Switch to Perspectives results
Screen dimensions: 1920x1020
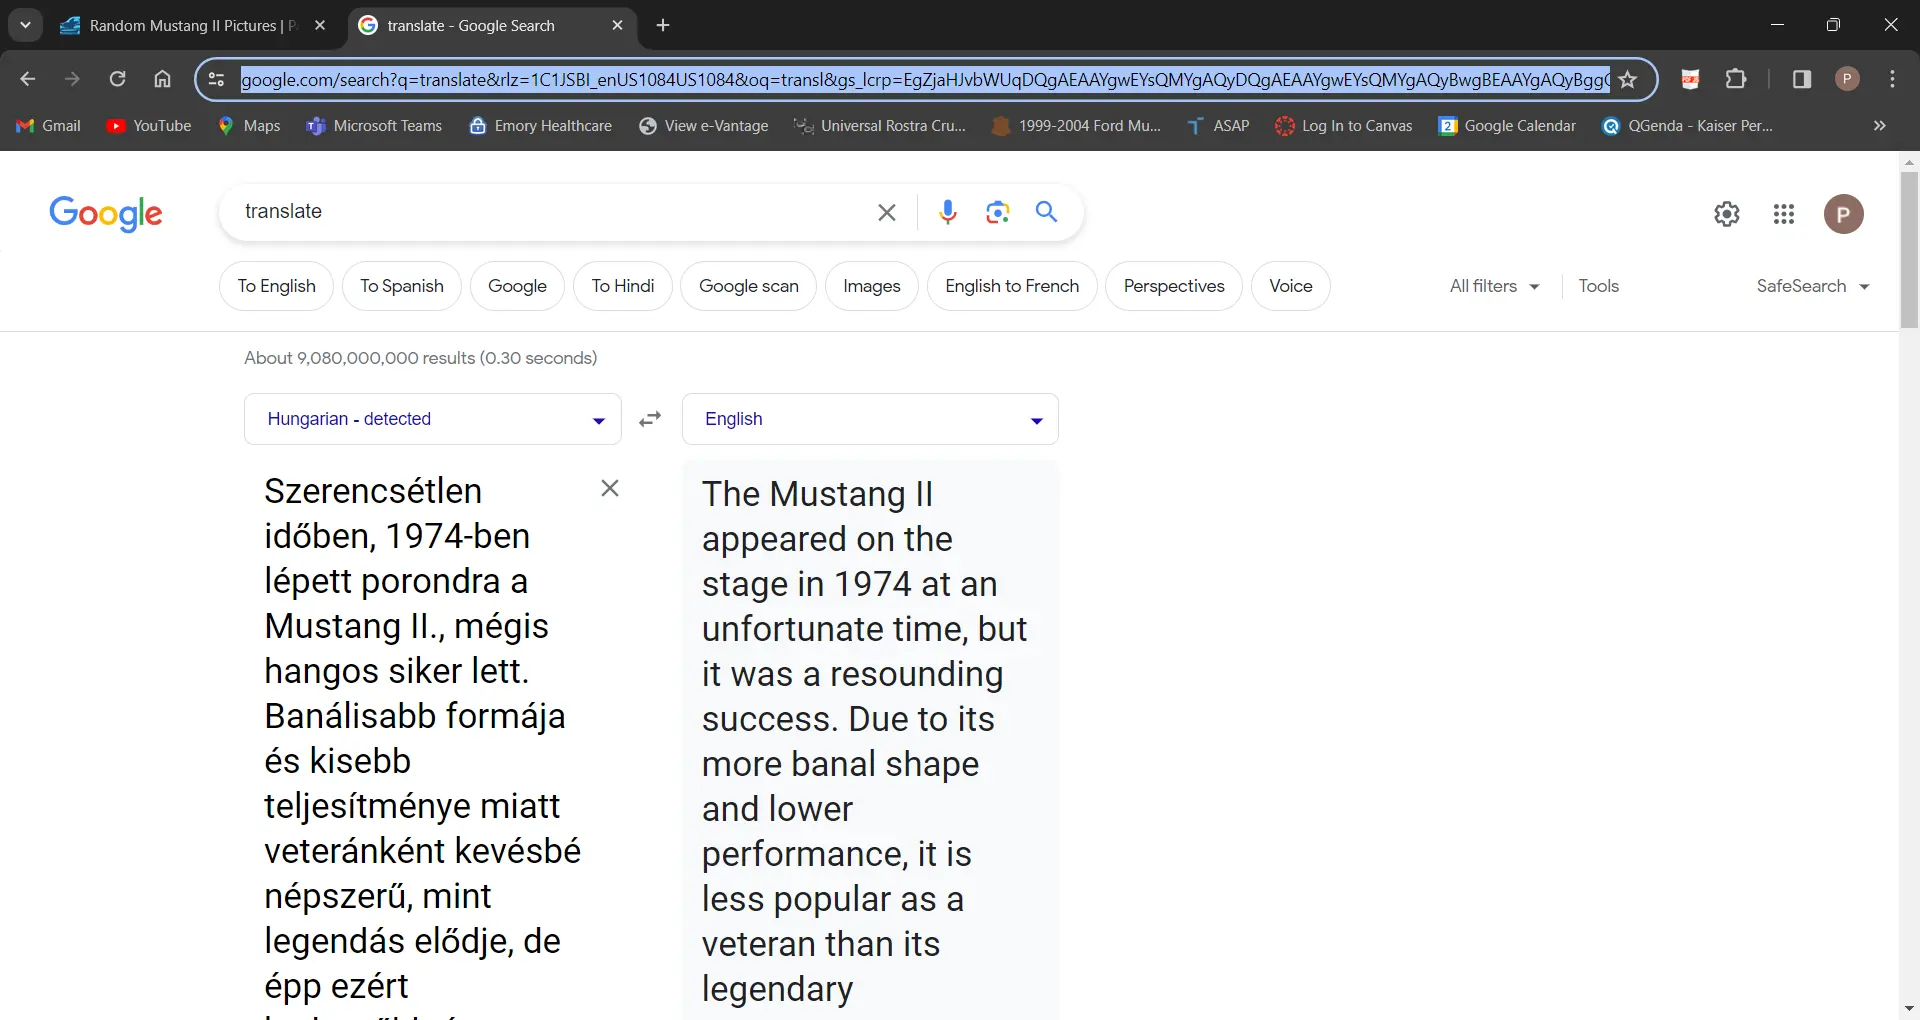point(1173,286)
